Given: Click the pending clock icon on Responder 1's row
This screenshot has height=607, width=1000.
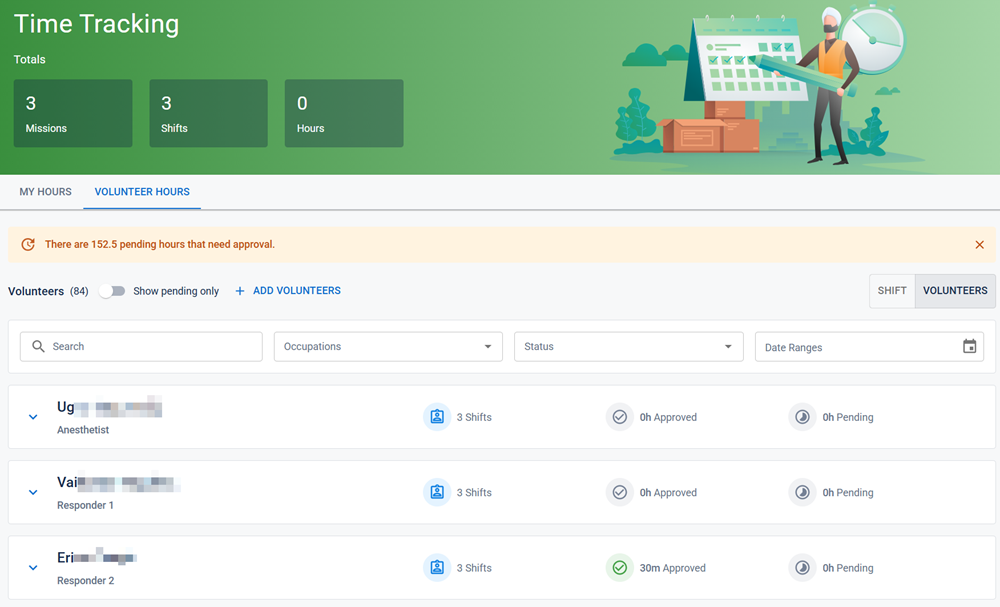Looking at the screenshot, I should pyautogui.click(x=803, y=492).
